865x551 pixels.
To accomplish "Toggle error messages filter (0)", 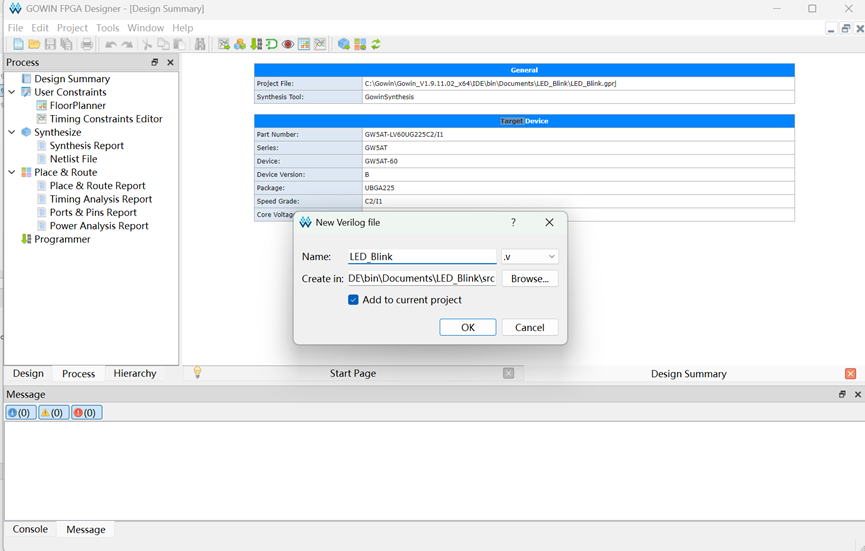I will 87,413.
